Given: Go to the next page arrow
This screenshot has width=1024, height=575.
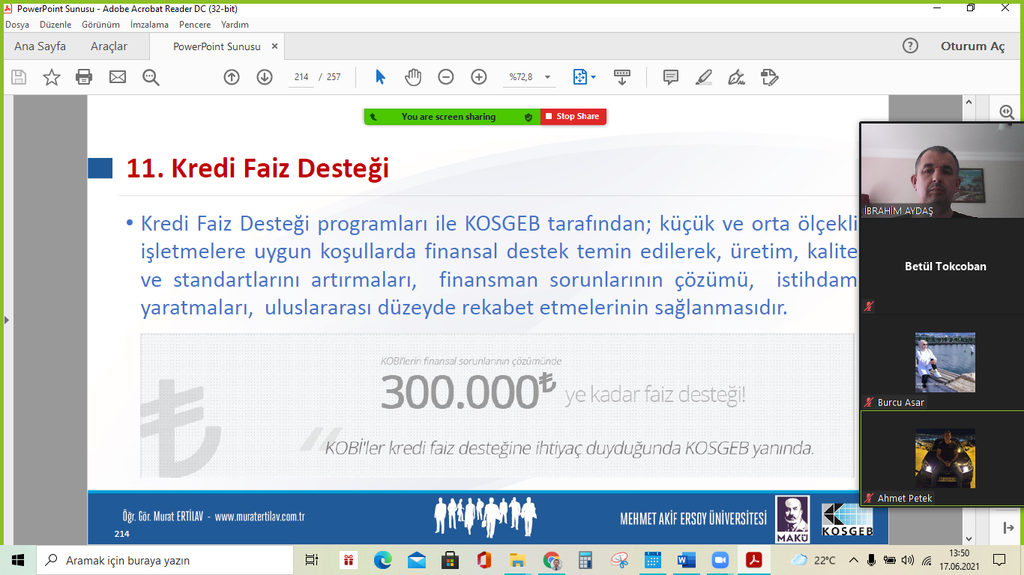Looking at the screenshot, I should [264, 77].
